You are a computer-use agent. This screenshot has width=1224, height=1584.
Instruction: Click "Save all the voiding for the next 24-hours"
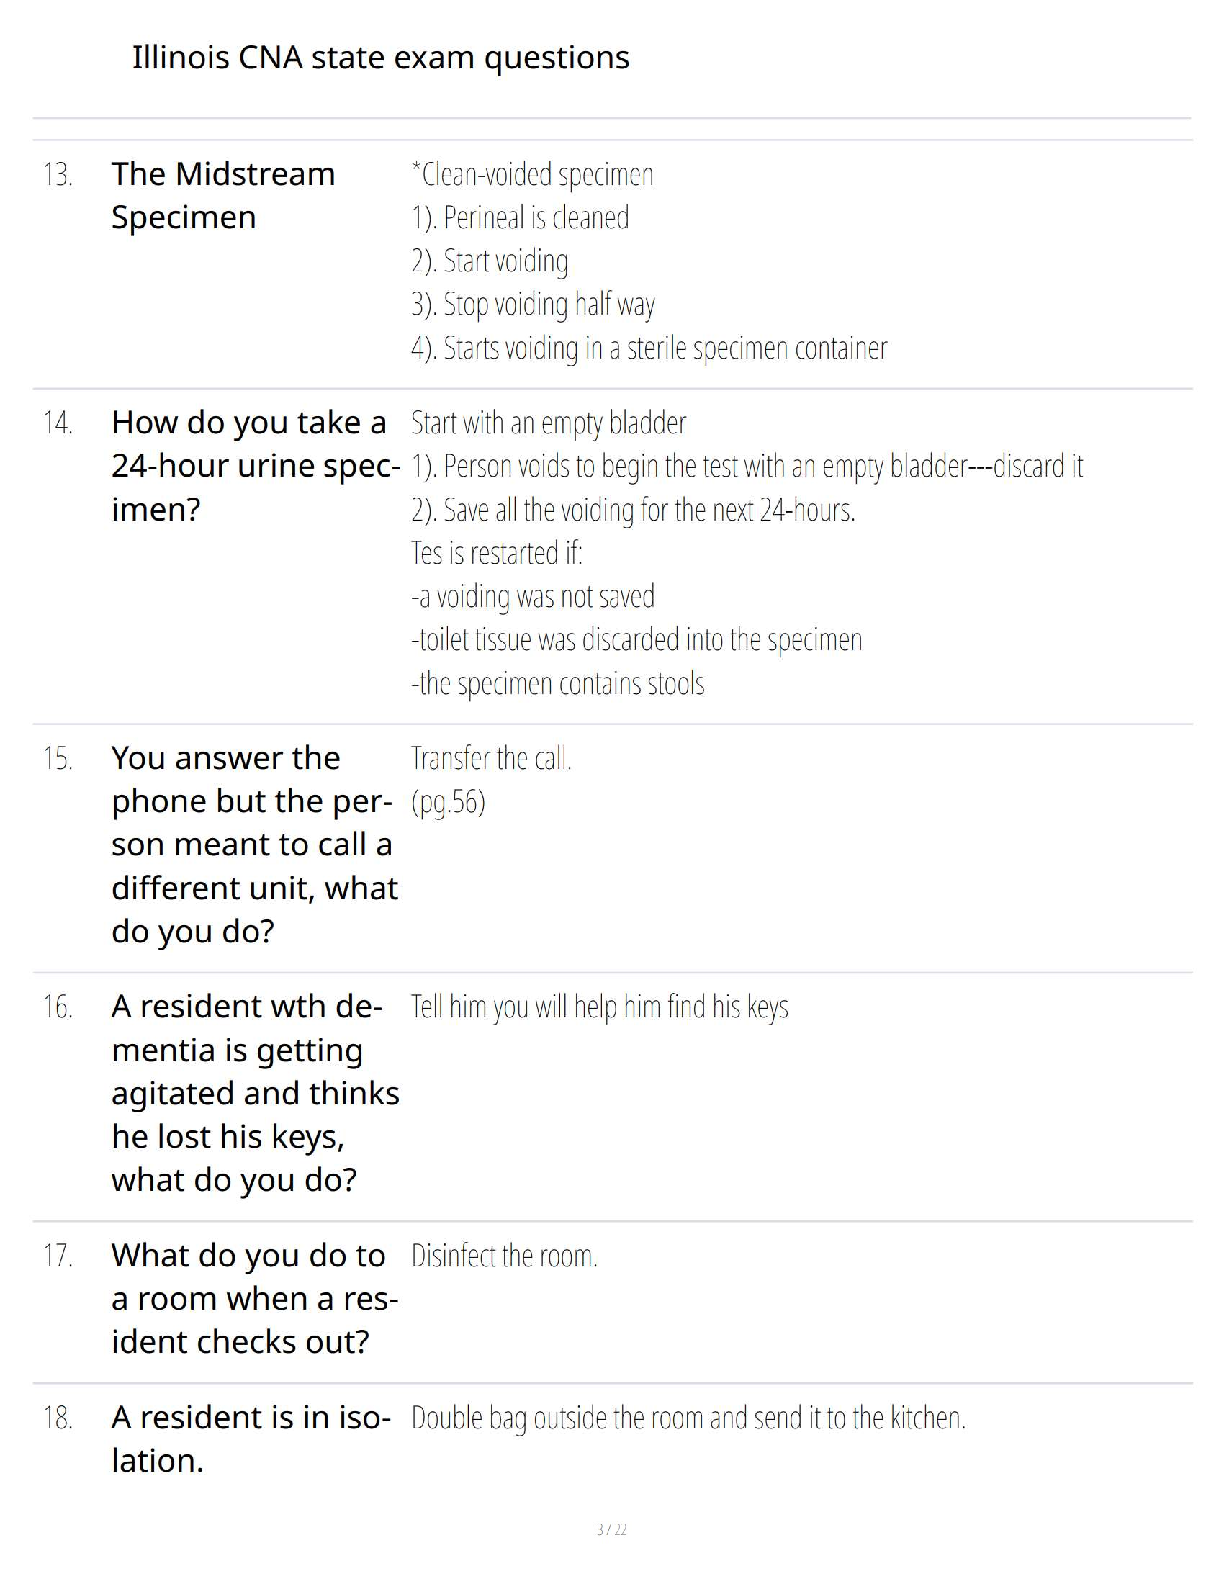point(633,510)
